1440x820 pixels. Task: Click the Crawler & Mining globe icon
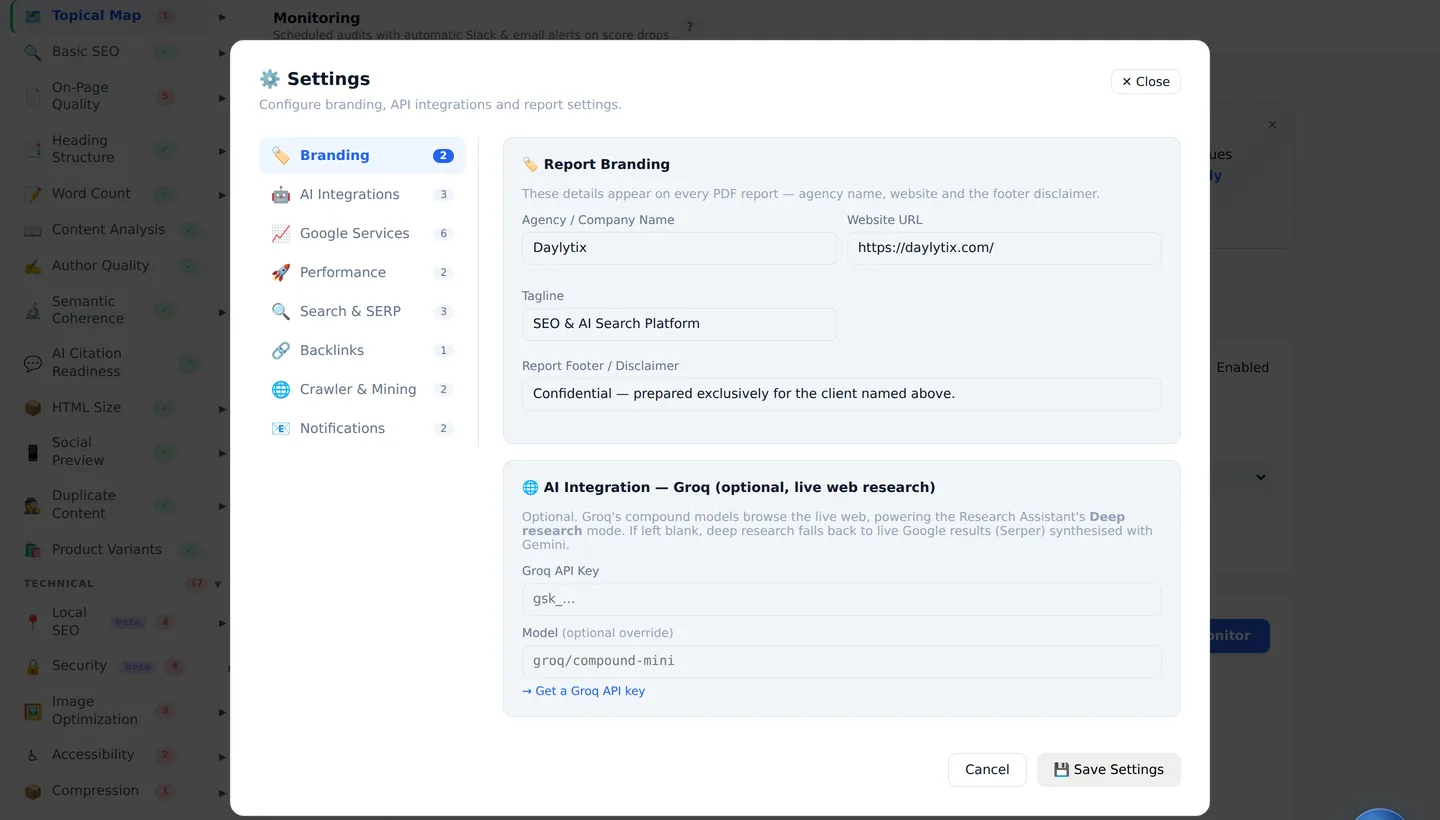pyautogui.click(x=281, y=389)
